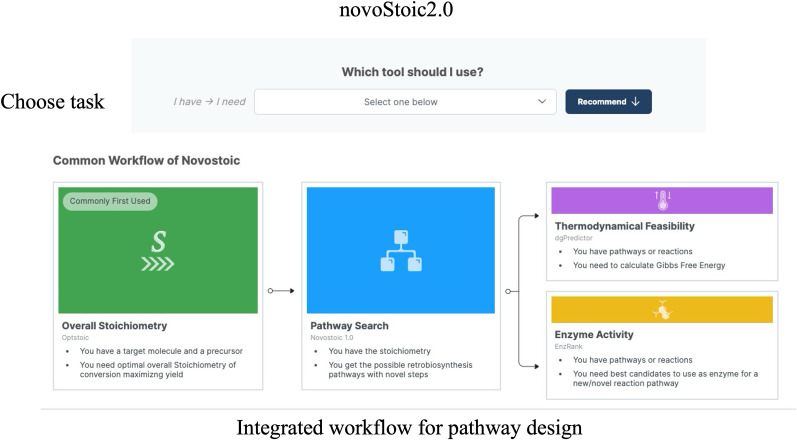Click the EnzRank subtitle label
Image resolution: width=797 pixels, height=440 pixels.
click(568, 347)
